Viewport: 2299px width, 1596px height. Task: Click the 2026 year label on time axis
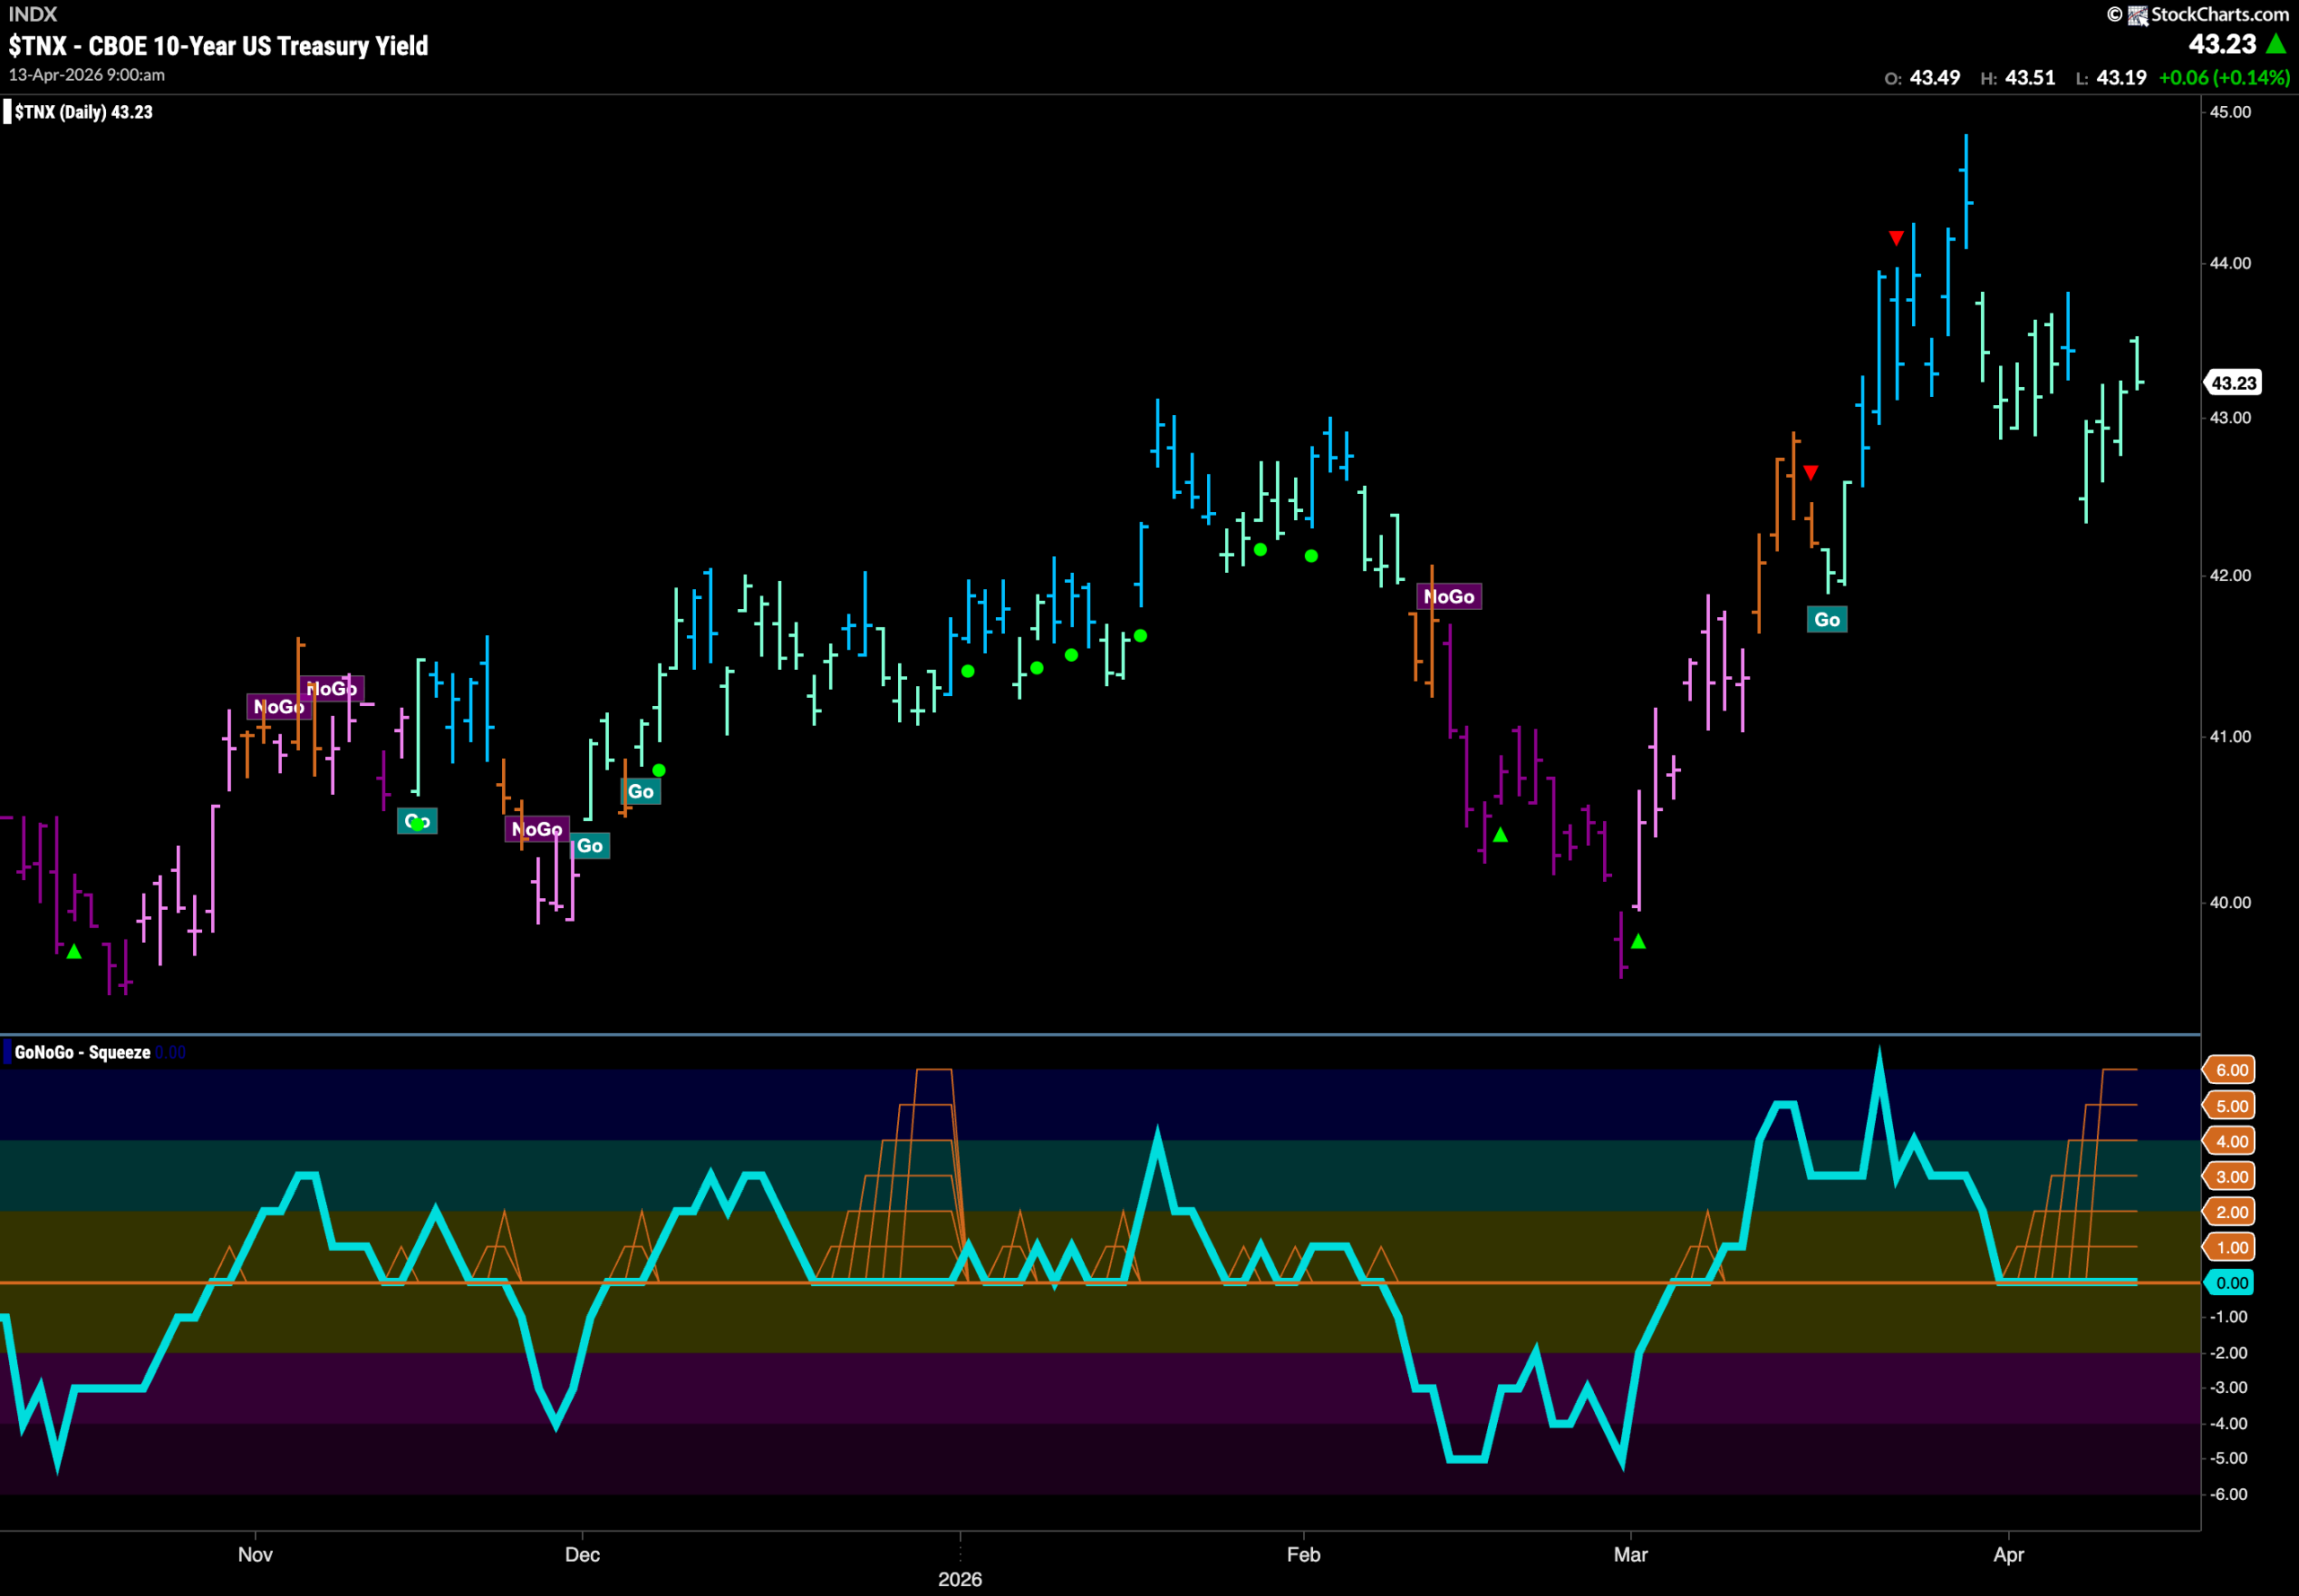coord(960,1579)
